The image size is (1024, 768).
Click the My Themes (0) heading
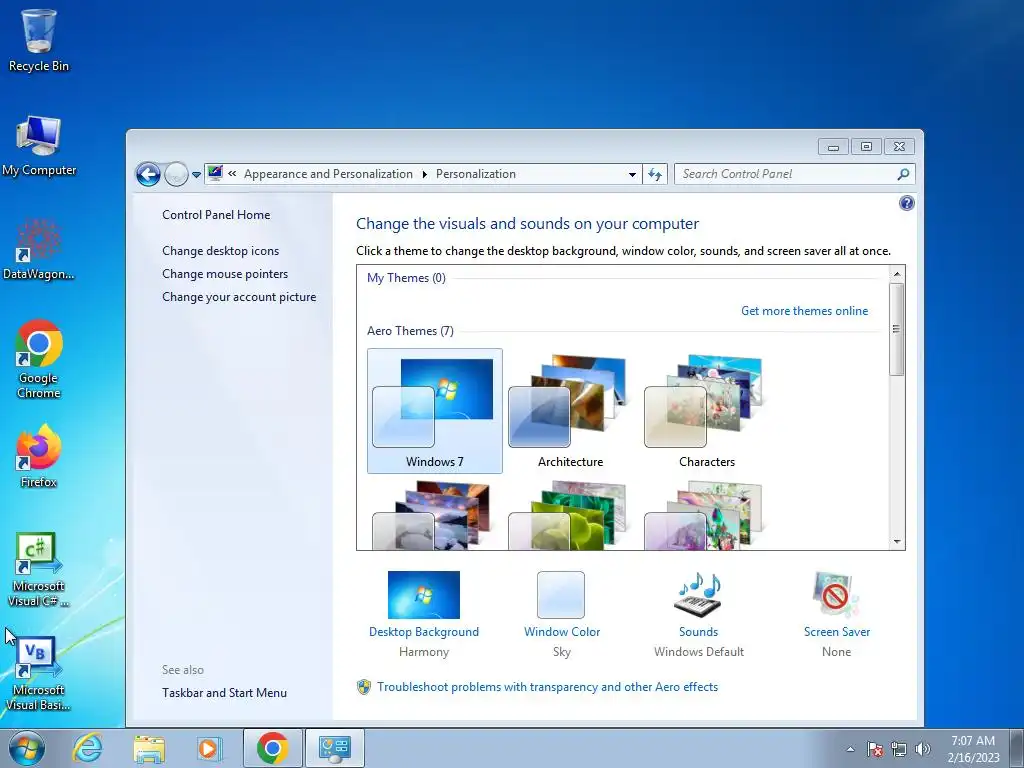click(406, 278)
